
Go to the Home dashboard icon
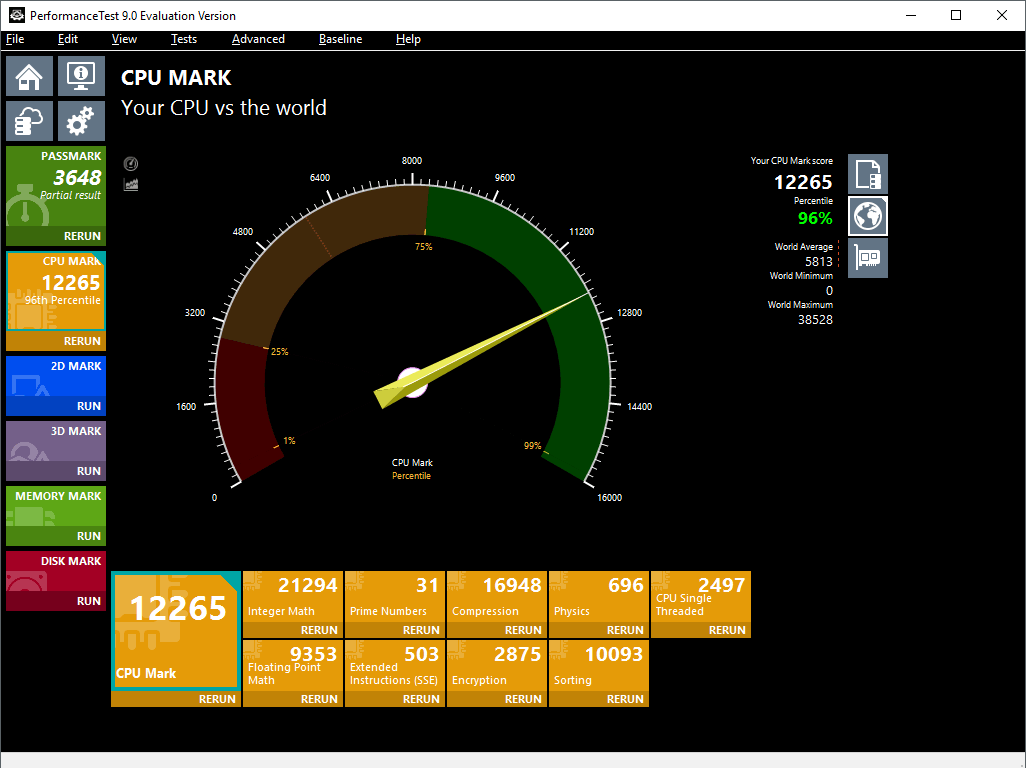pos(29,76)
